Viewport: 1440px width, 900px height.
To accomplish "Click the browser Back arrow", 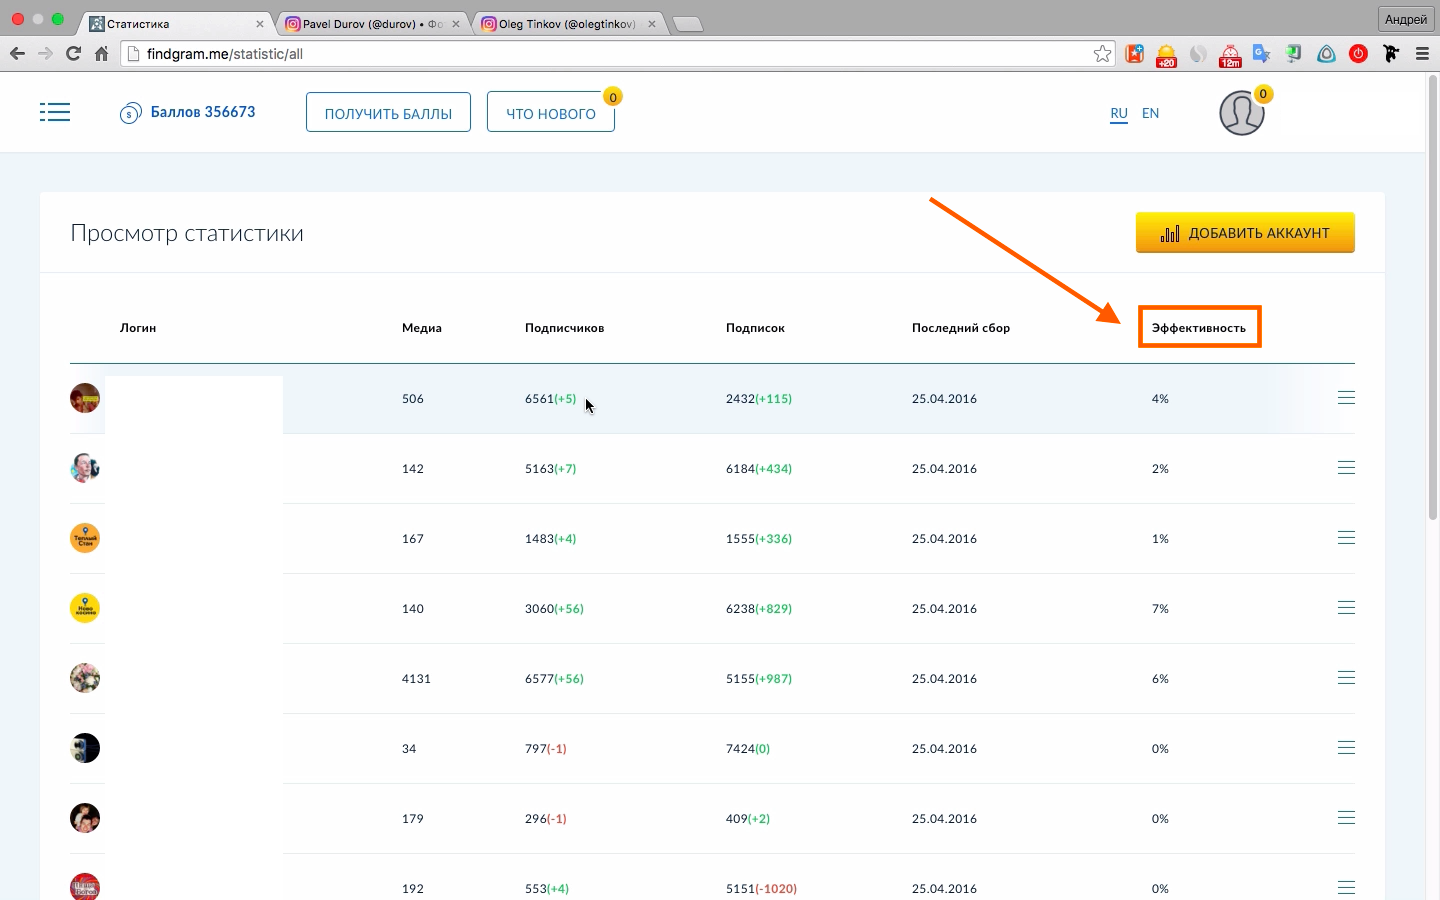I will 17,54.
